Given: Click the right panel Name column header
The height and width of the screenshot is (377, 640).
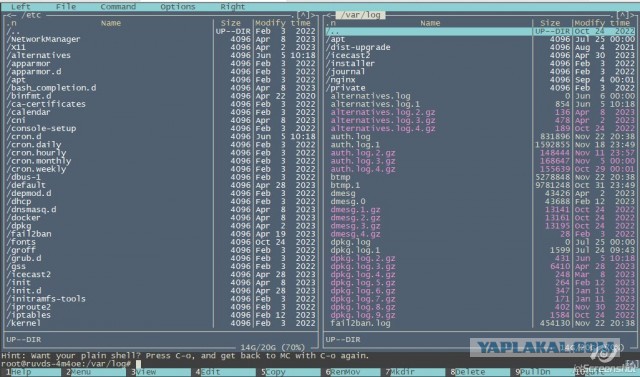Looking at the screenshot, I should coord(430,23).
